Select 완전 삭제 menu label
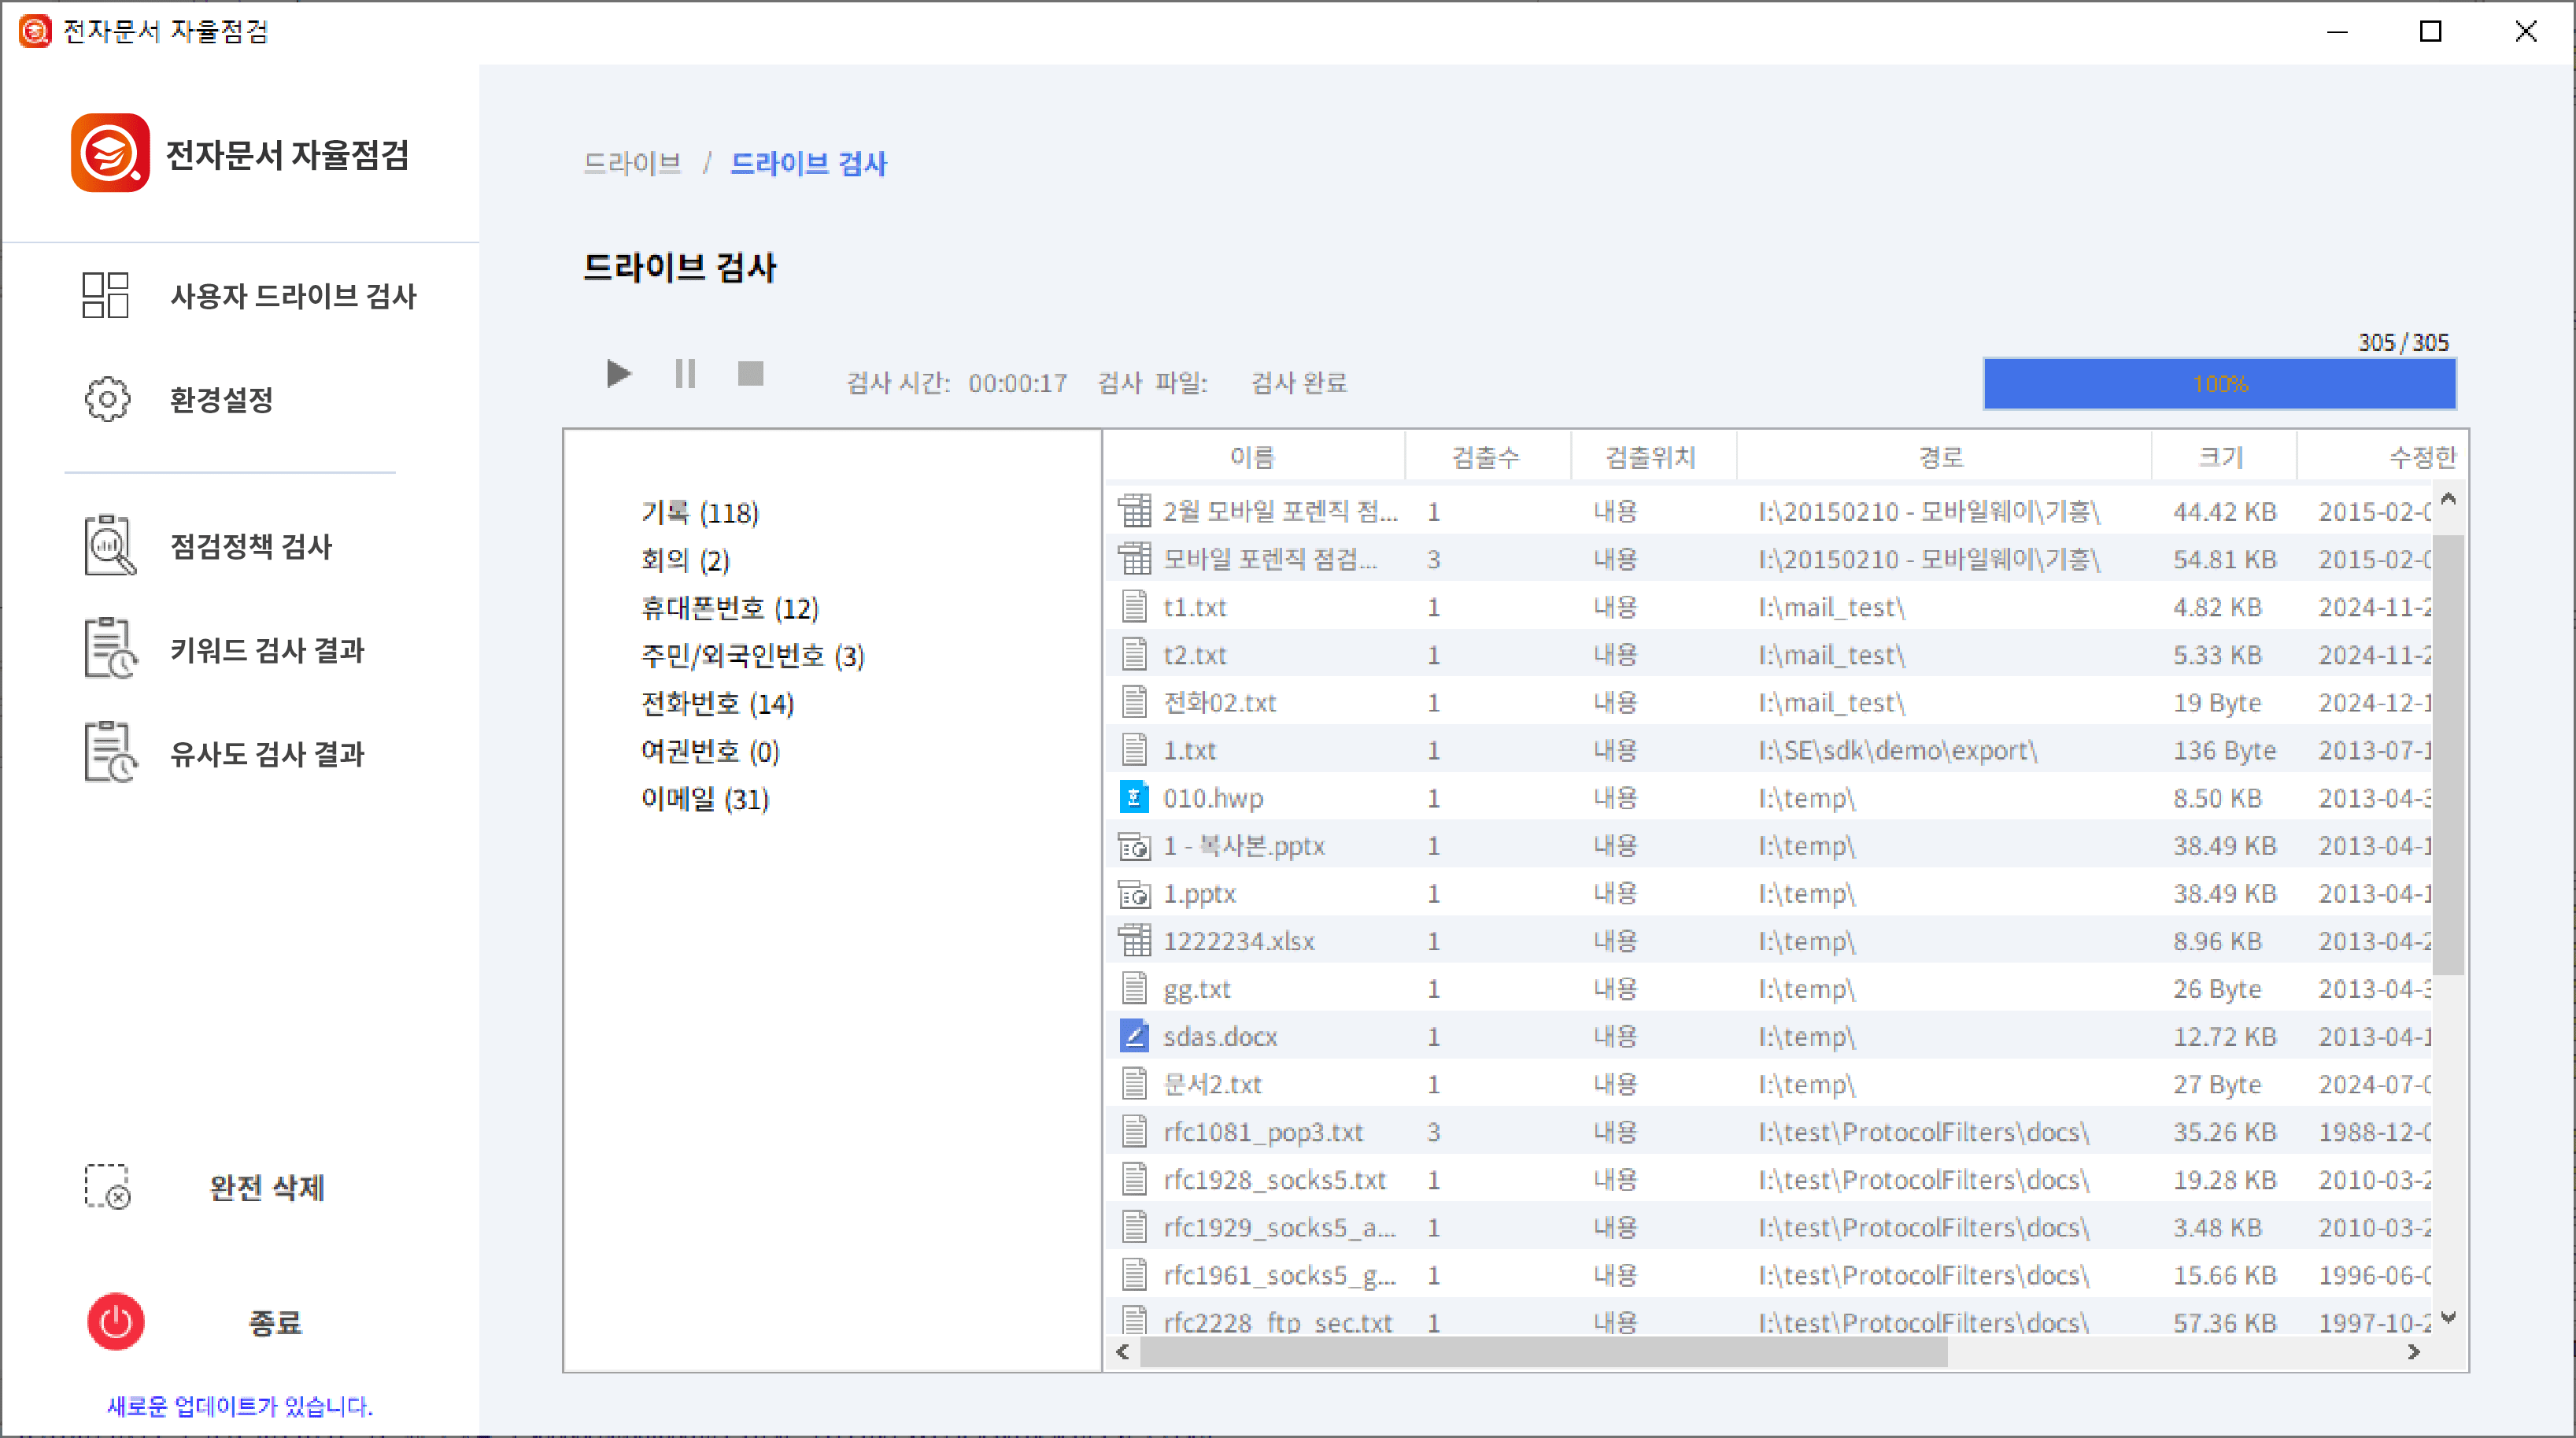2576x1438 pixels. click(x=267, y=1188)
